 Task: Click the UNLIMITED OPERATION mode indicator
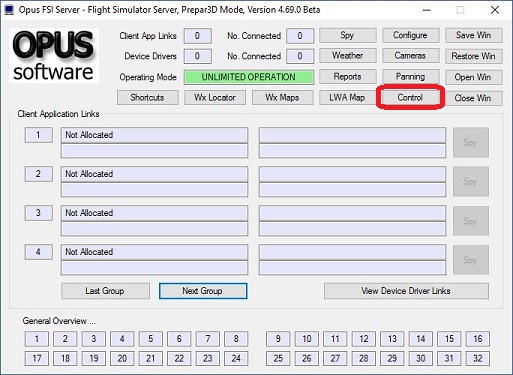click(249, 77)
